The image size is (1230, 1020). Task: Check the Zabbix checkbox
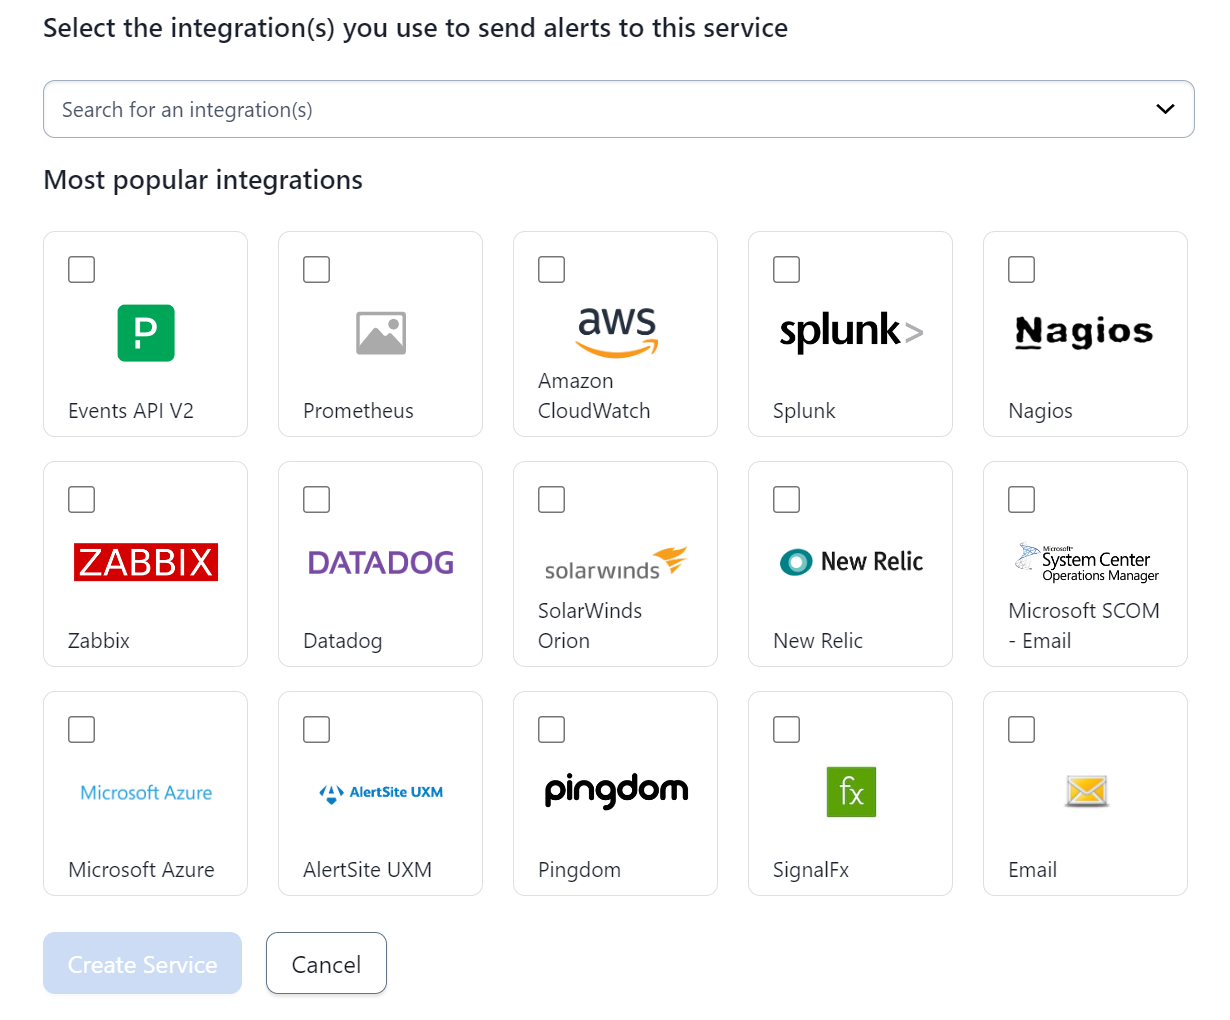click(x=82, y=500)
